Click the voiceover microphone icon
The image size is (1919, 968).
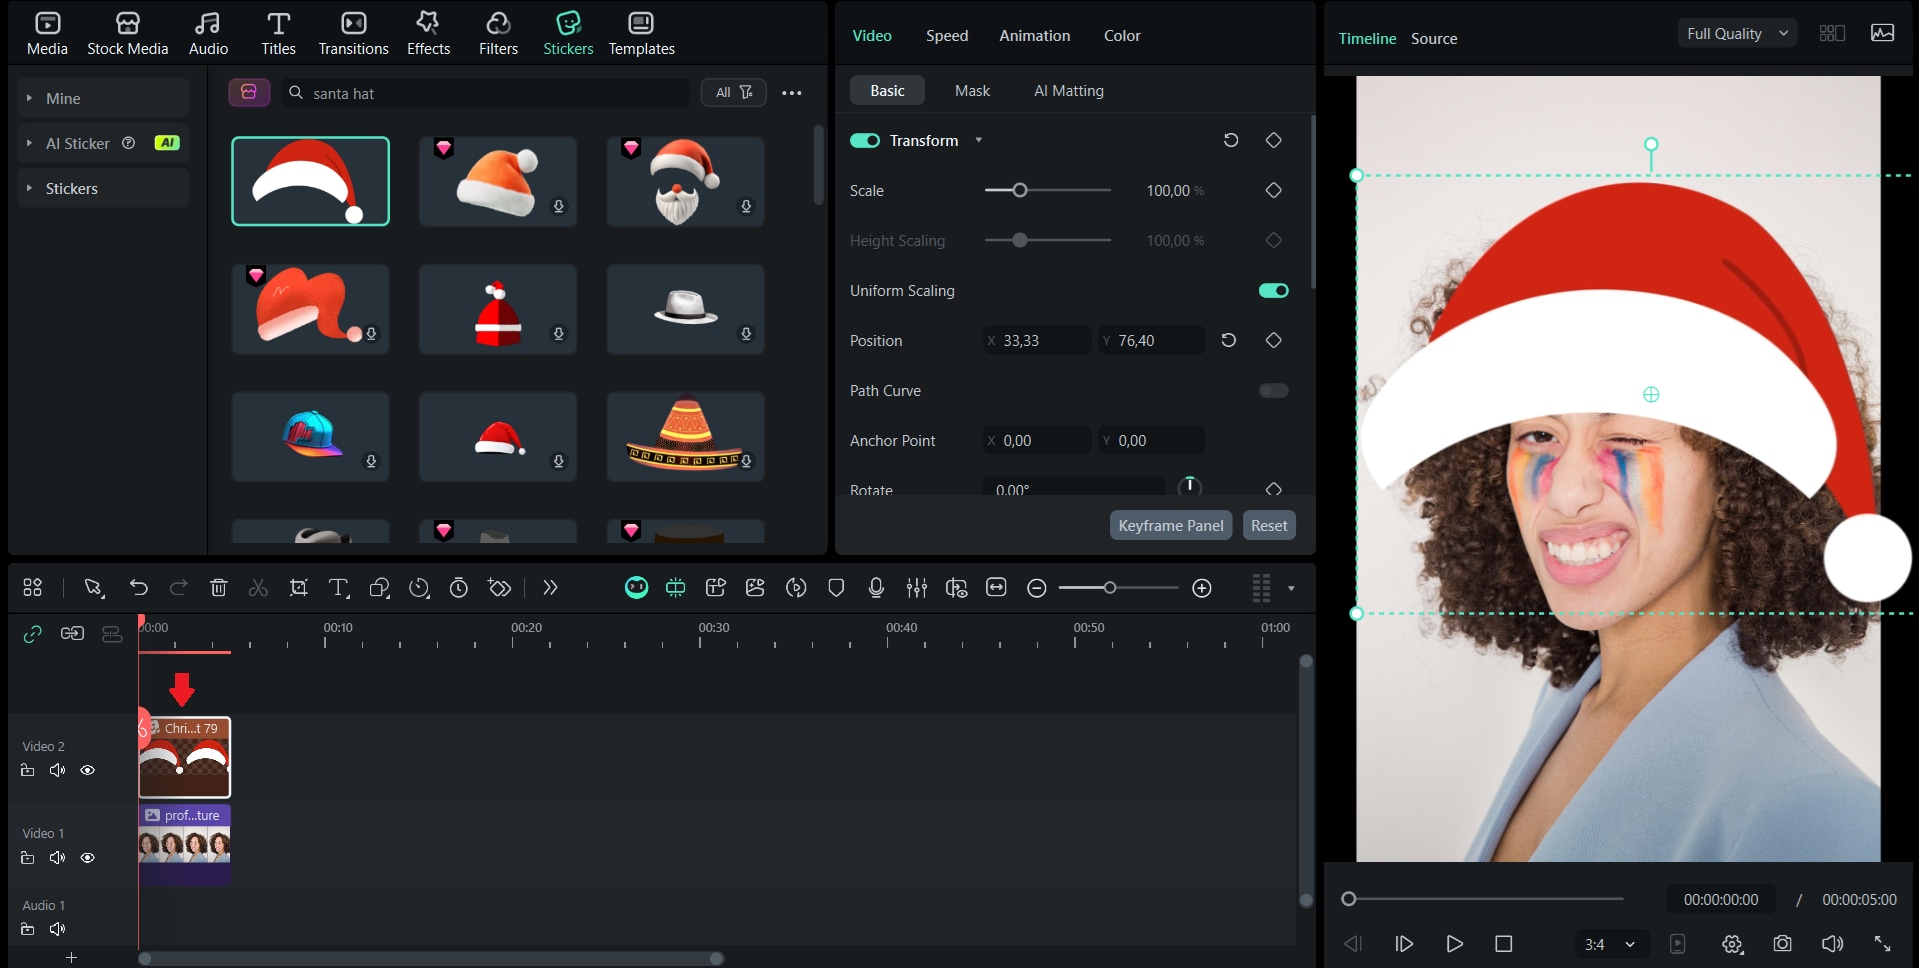click(876, 588)
